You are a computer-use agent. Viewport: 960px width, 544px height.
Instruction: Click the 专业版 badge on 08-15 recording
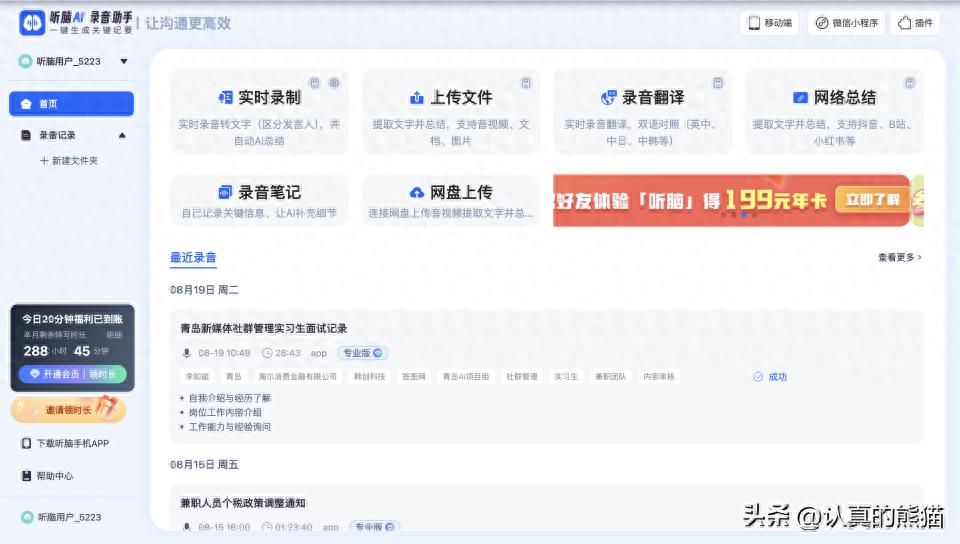375,527
